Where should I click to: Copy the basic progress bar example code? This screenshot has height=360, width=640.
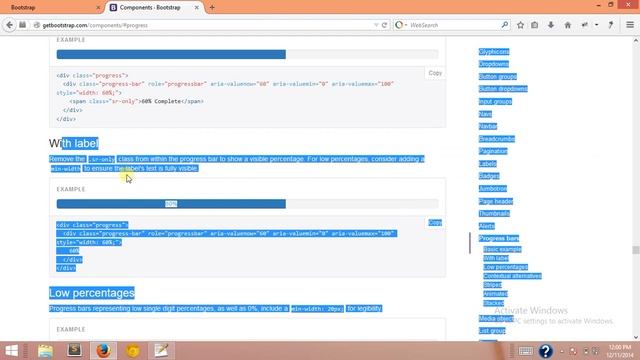(435, 73)
